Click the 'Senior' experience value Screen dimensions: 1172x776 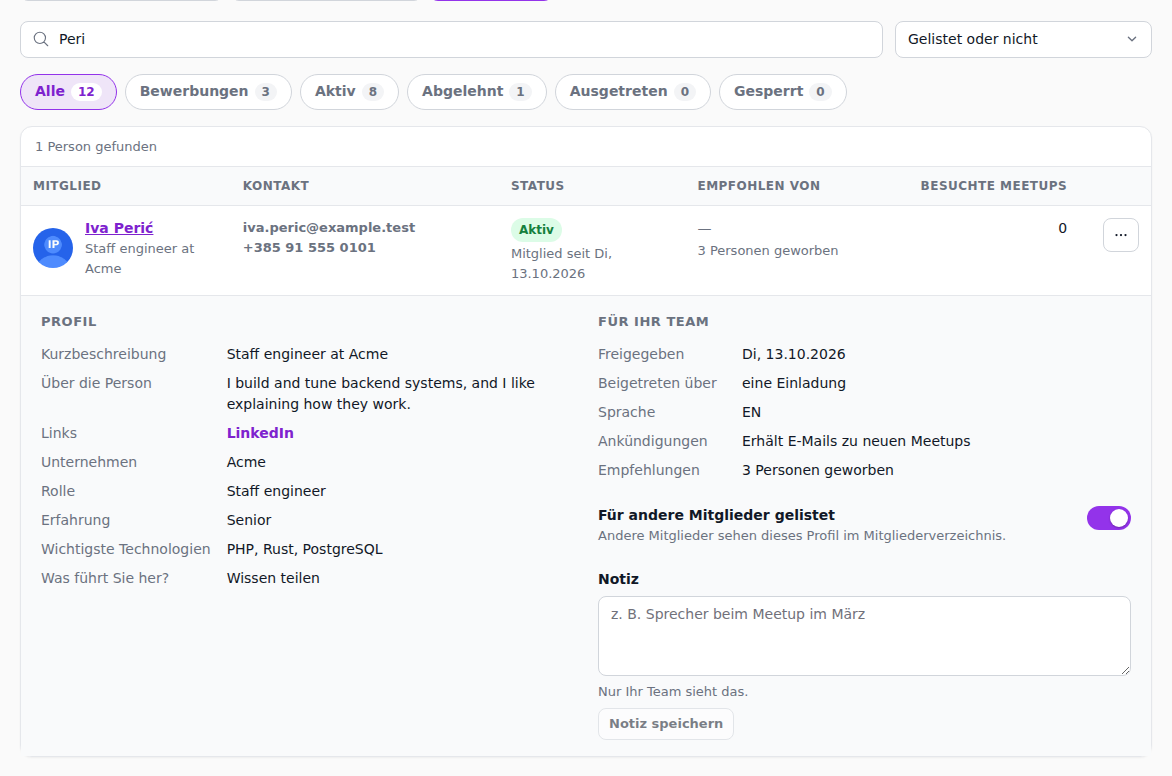tap(249, 520)
